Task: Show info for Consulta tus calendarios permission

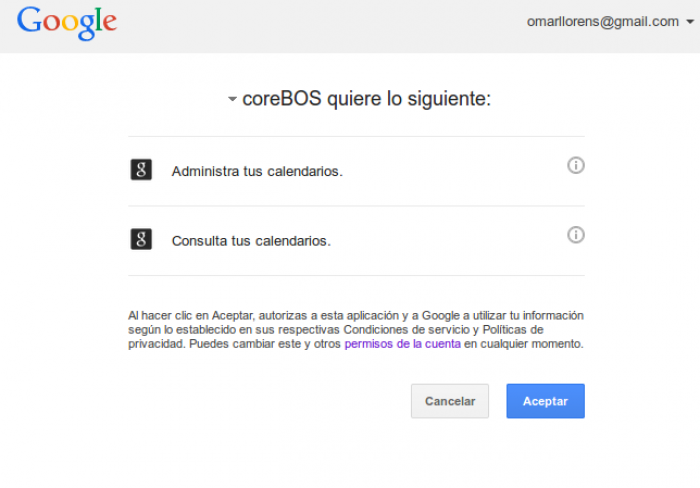Action: 576,235
